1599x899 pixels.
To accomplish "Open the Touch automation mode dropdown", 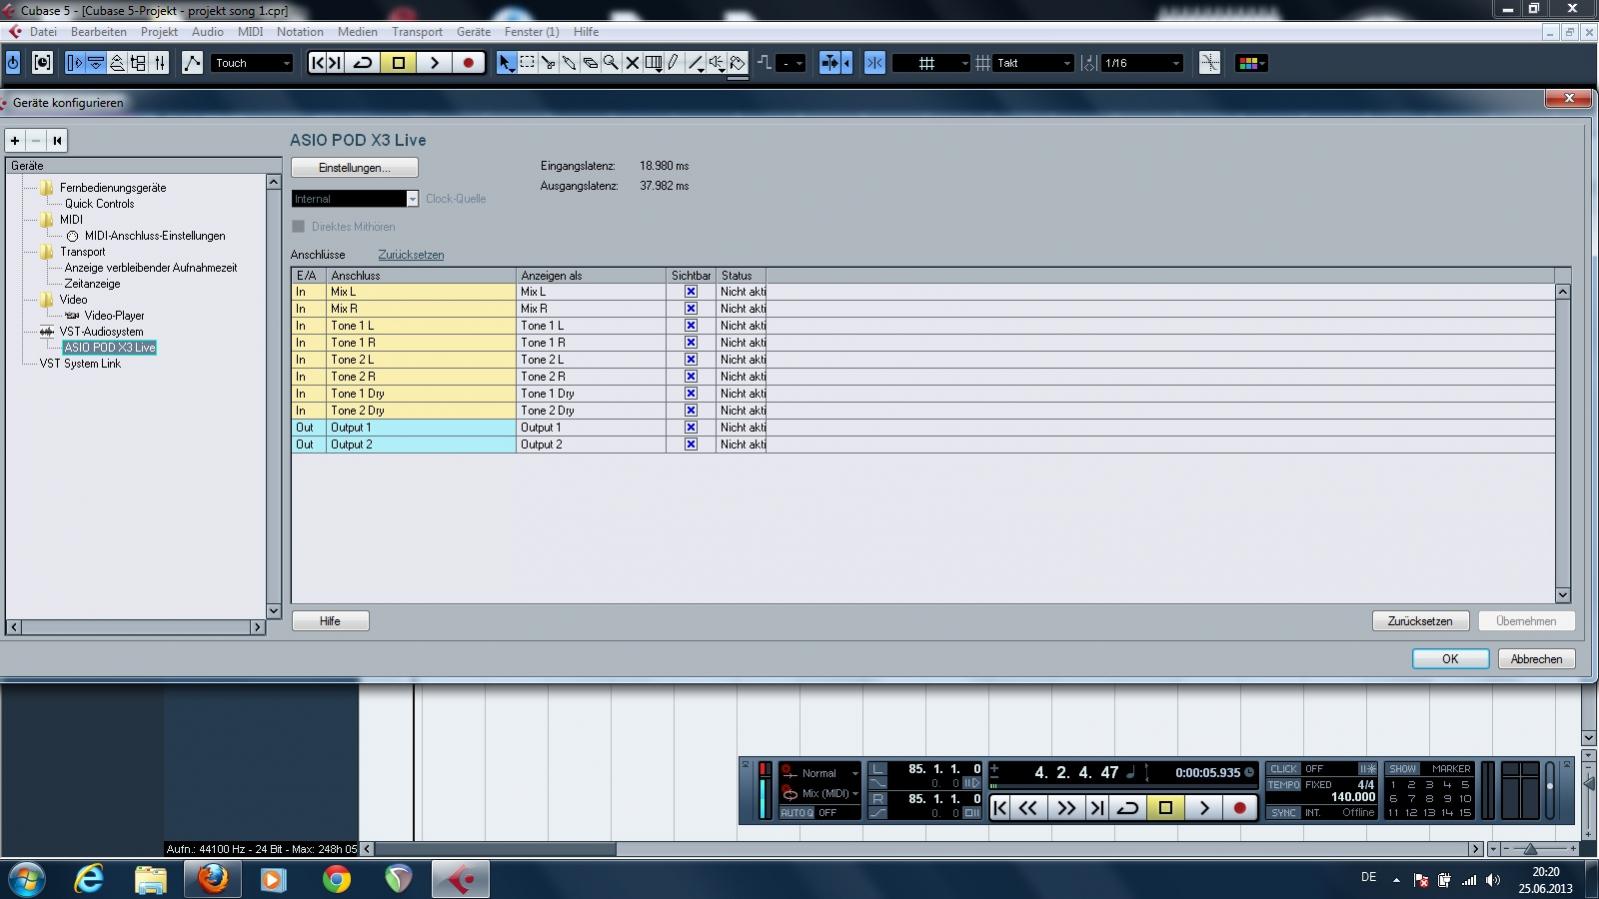I will pyautogui.click(x=252, y=63).
